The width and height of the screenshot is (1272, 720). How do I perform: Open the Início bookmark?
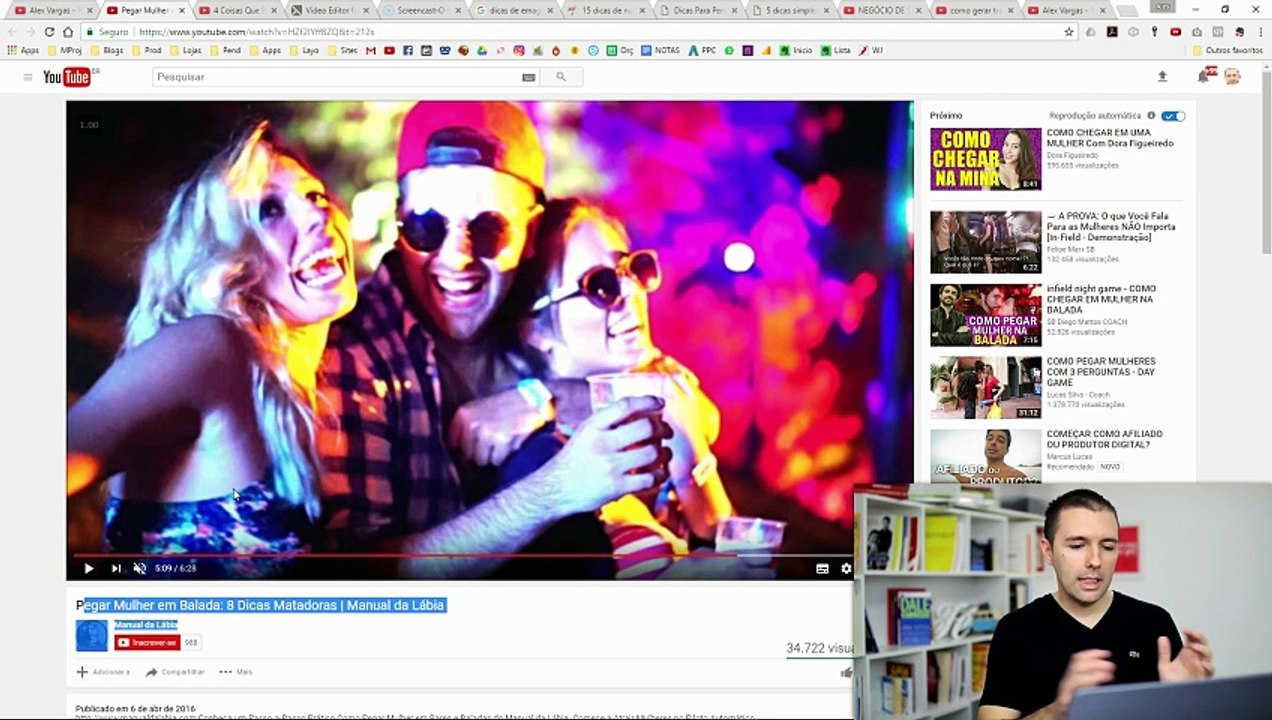coord(796,50)
